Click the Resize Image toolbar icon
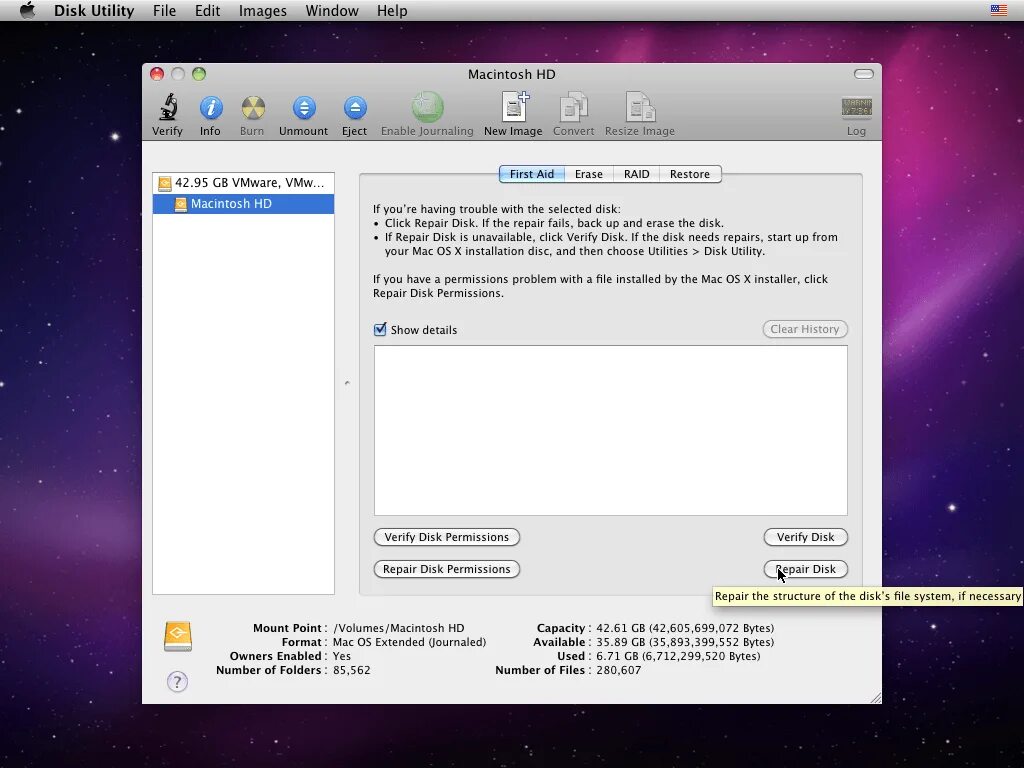Image resolution: width=1024 pixels, height=768 pixels. (x=640, y=107)
